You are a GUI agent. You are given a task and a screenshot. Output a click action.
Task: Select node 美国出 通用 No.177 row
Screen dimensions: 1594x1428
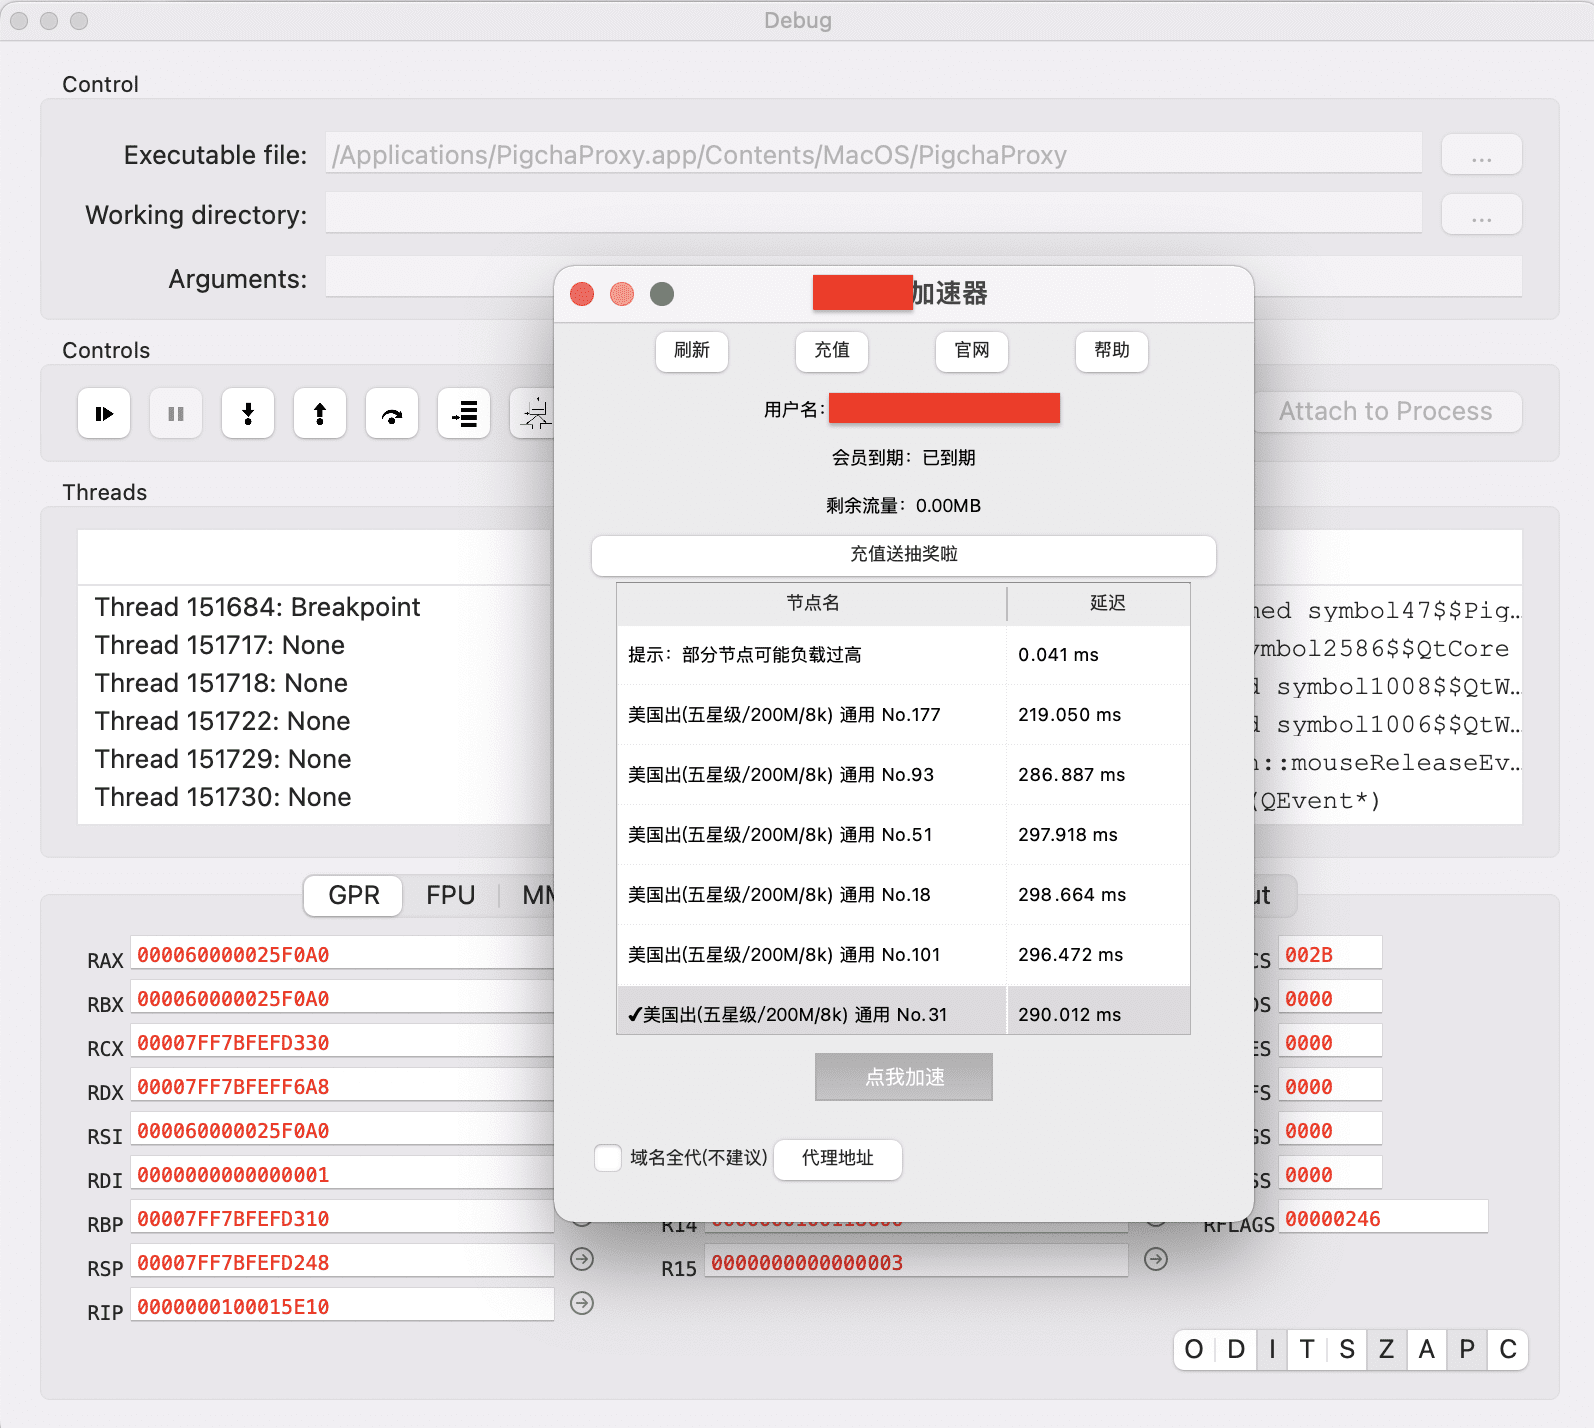[903, 715]
